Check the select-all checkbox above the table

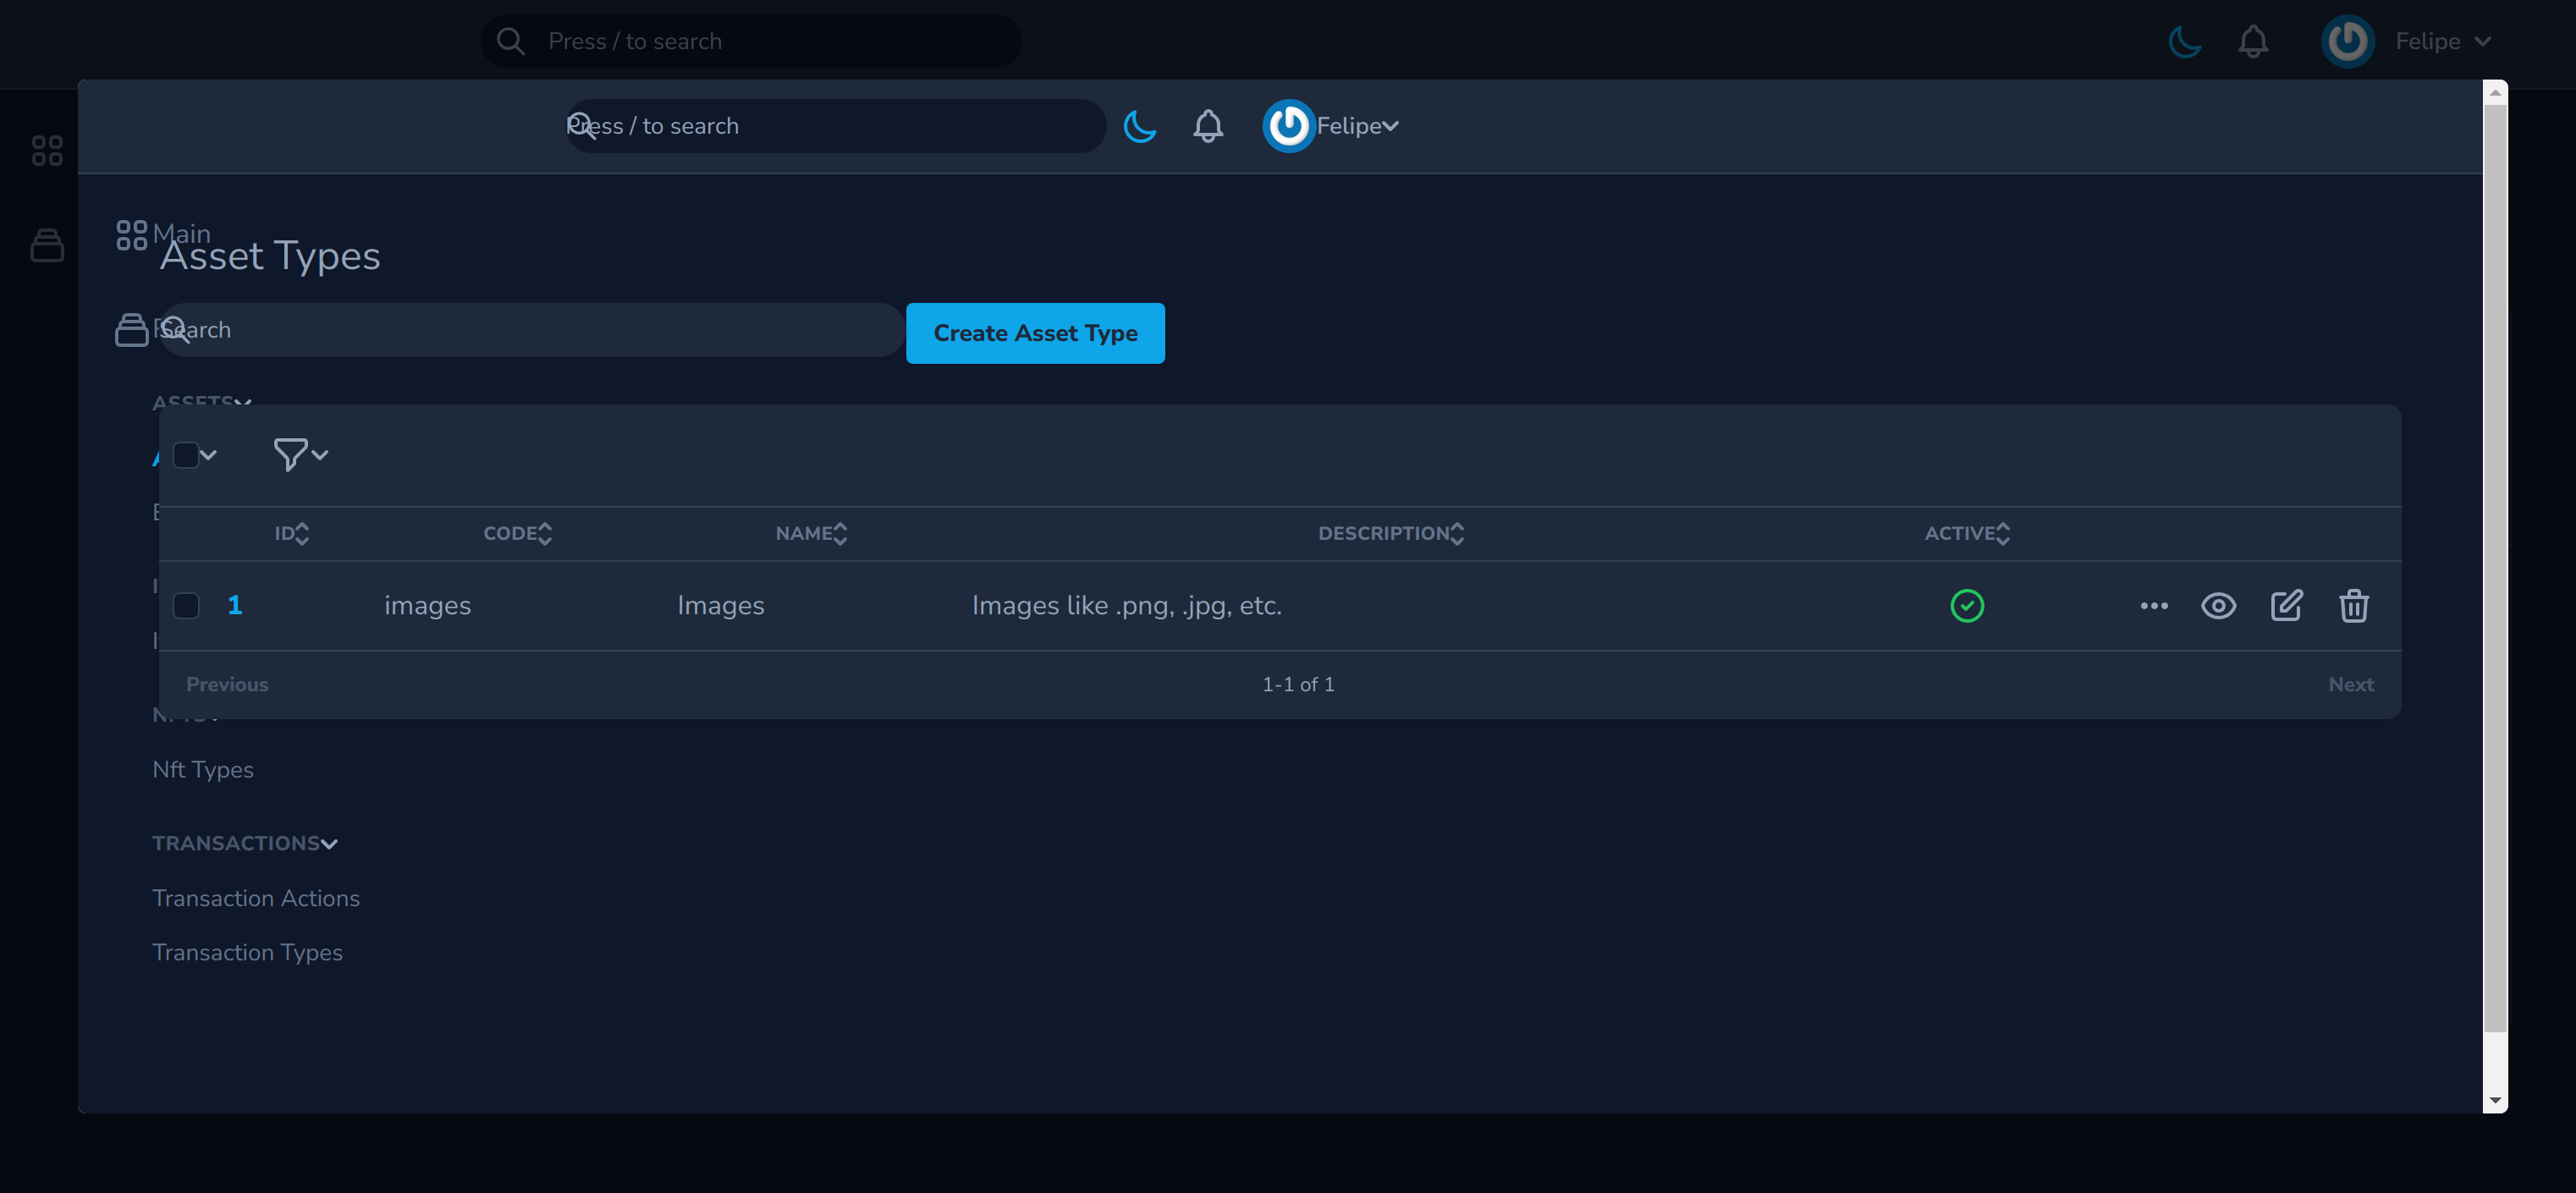click(186, 454)
